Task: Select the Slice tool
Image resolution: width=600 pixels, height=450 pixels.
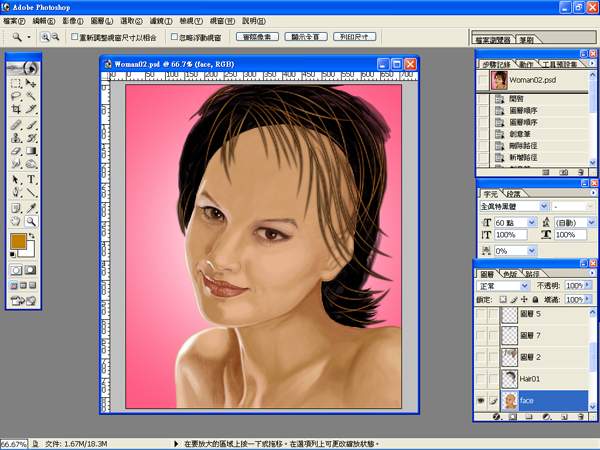Action: click(31, 109)
